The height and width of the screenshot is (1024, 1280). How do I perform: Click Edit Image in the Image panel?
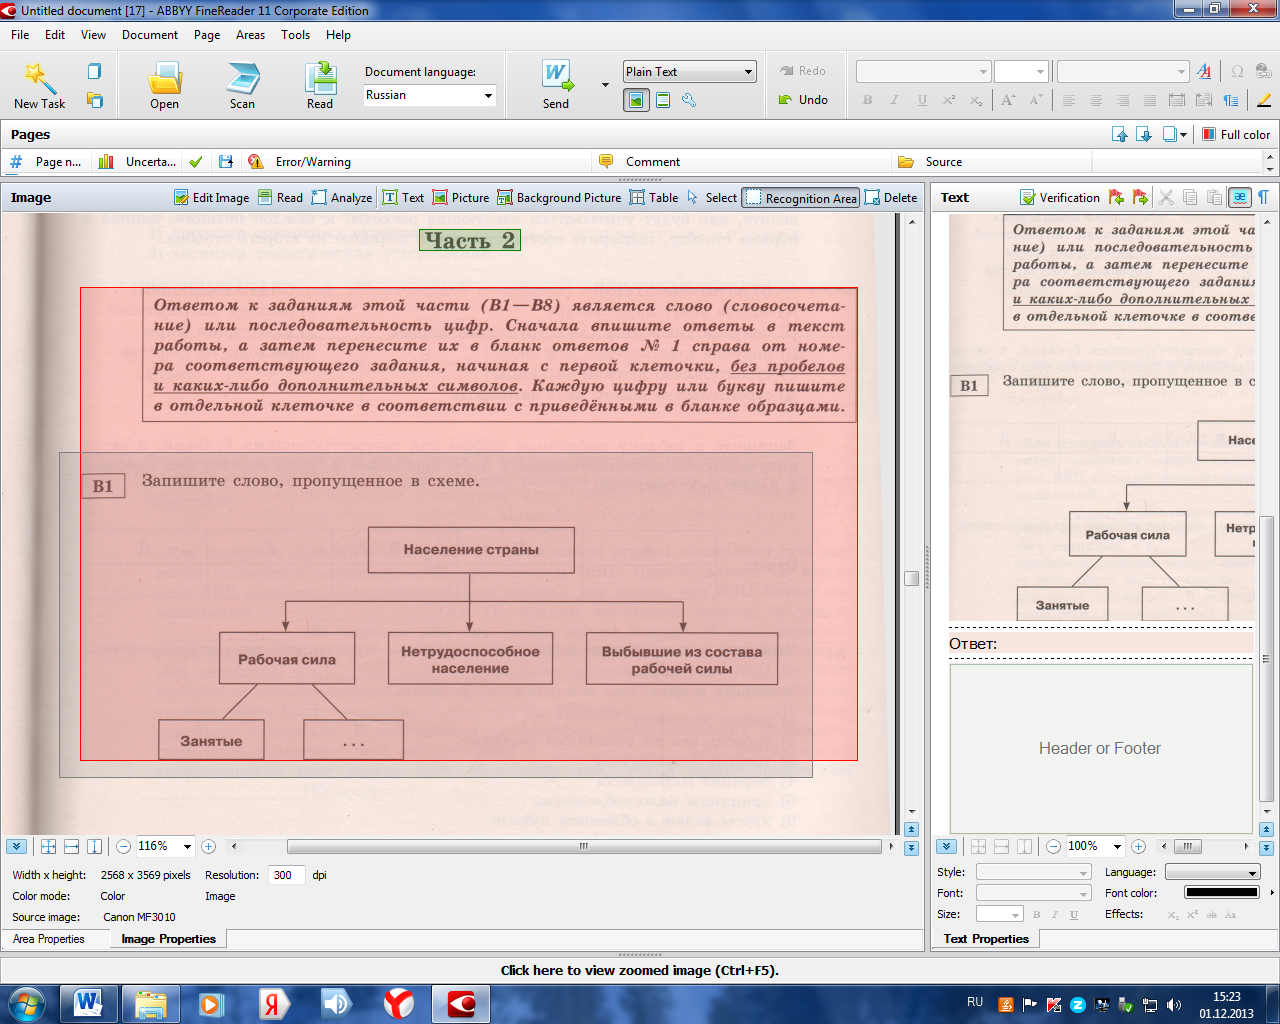pos(212,198)
